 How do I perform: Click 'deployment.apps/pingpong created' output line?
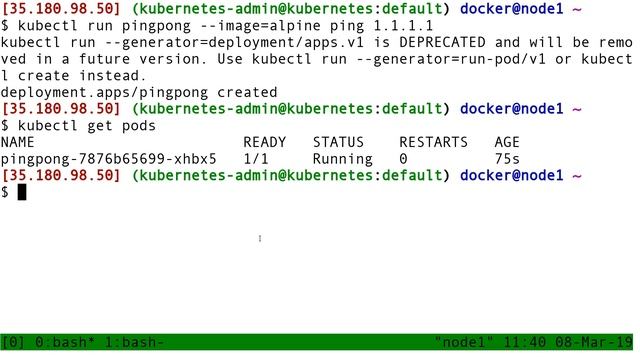(x=139, y=92)
